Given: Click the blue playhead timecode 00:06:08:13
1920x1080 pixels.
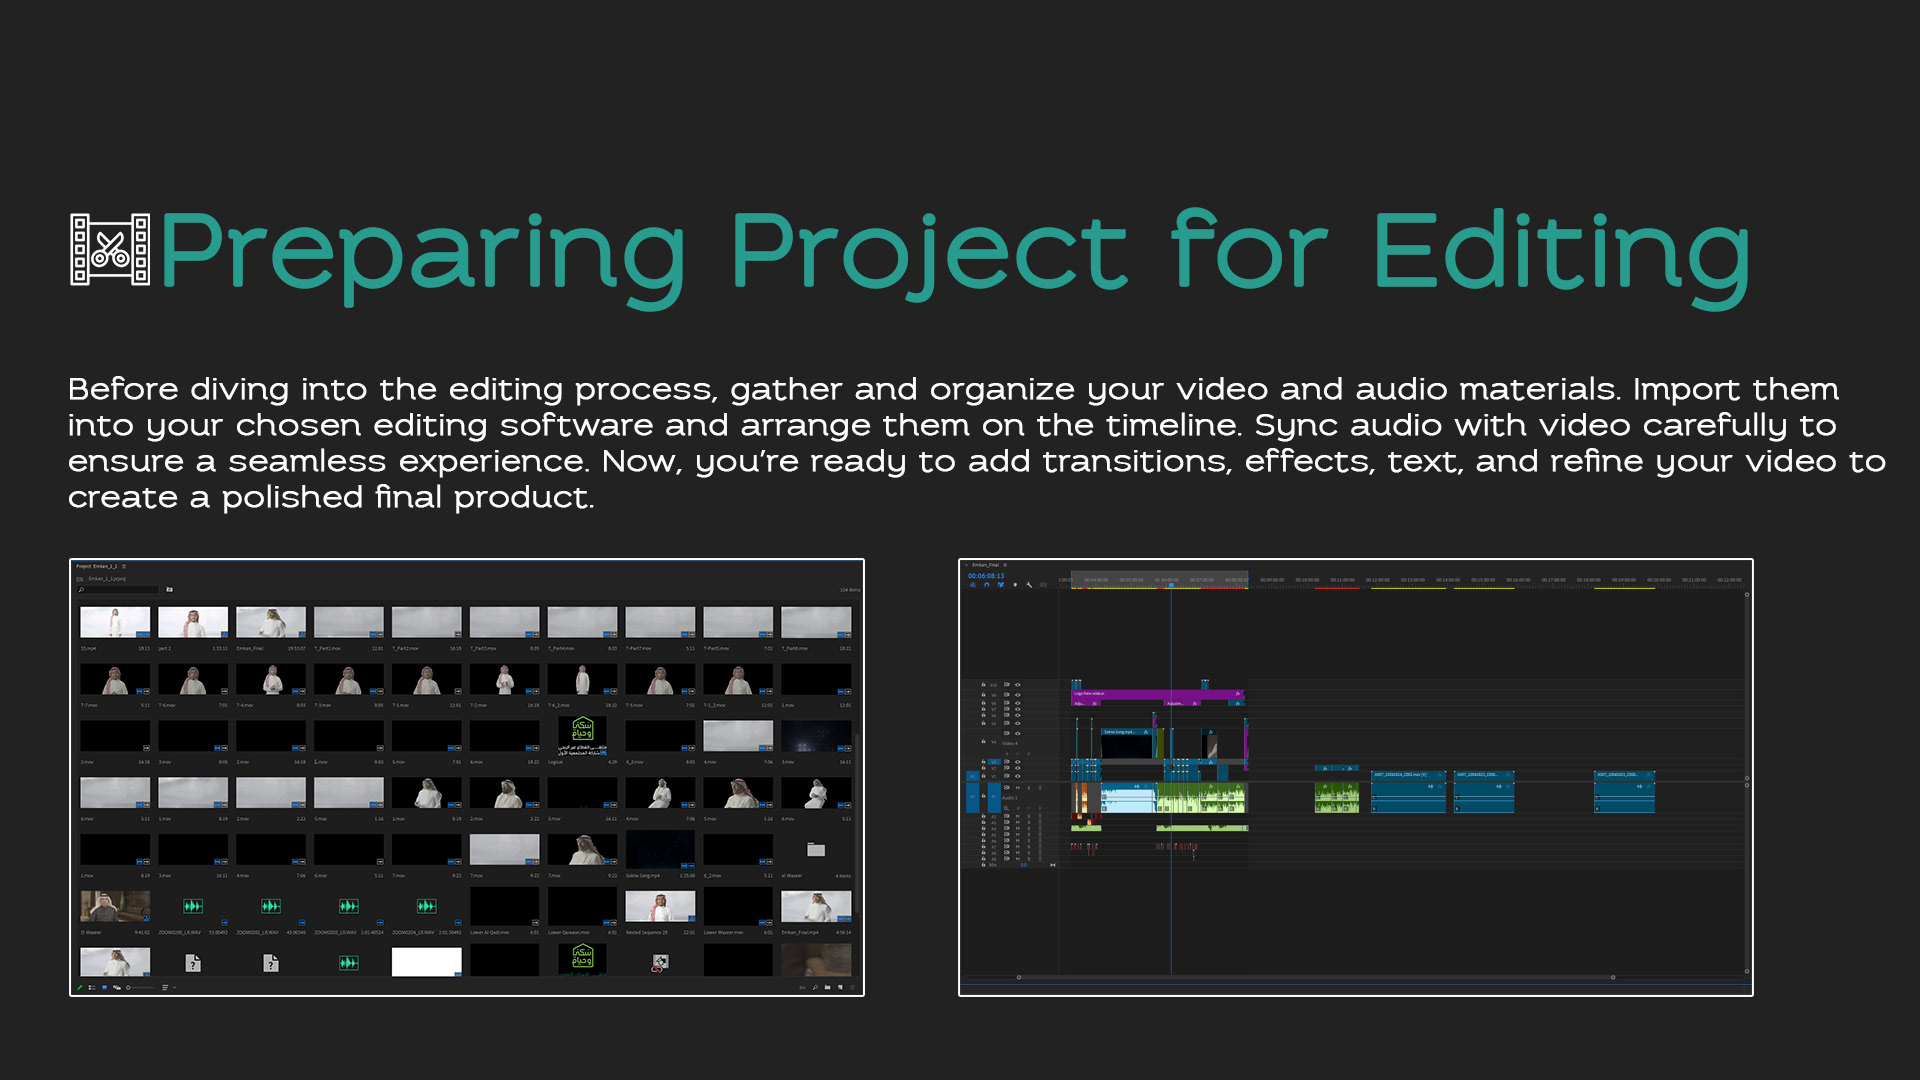Looking at the screenshot, I should coord(986,576).
